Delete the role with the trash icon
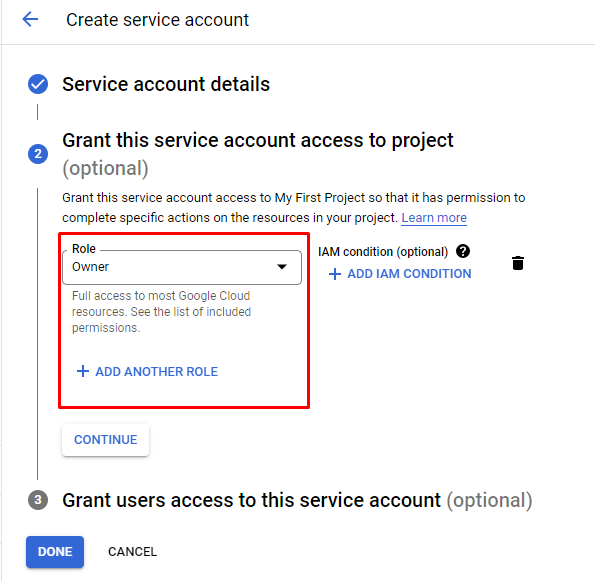The height and width of the screenshot is (581, 595). point(518,263)
